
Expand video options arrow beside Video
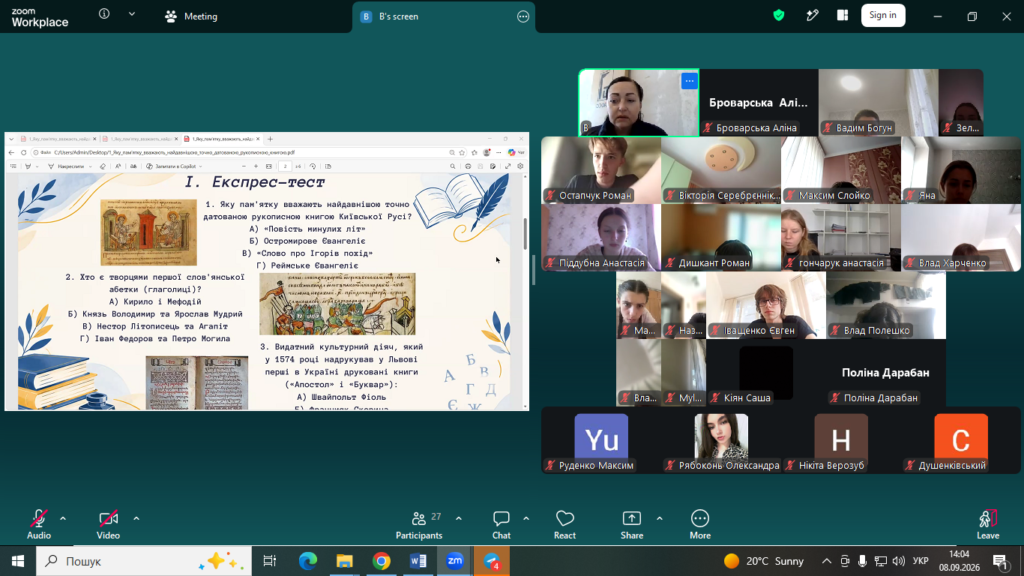tap(136, 519)
